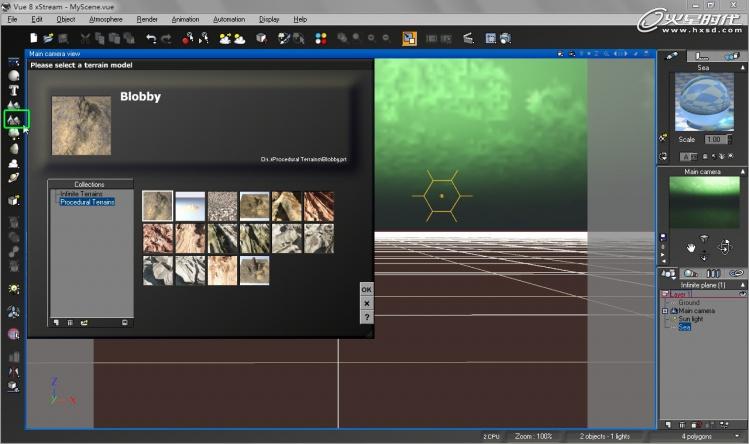Click the Sea material sphere preview
Image resolution: width=749 pixels, height=444 pixels.
point(704,102)
